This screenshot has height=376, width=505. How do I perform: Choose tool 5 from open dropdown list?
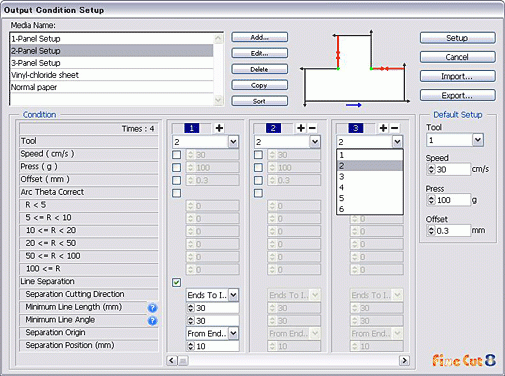[x=370, y=198]
